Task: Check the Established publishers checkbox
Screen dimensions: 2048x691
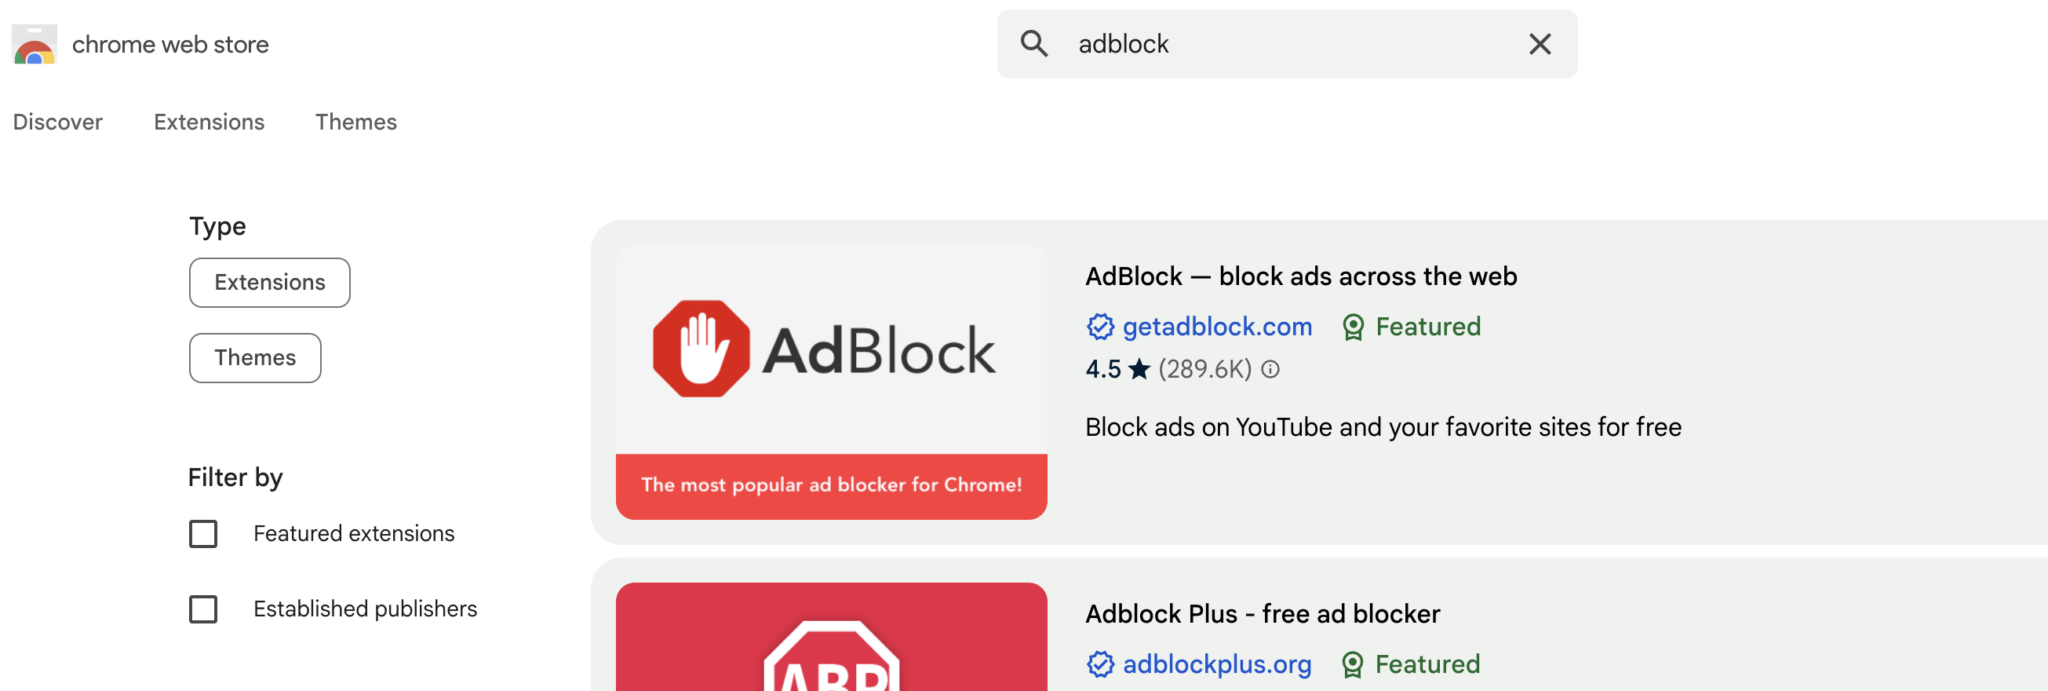Action: tap(203, 609)
